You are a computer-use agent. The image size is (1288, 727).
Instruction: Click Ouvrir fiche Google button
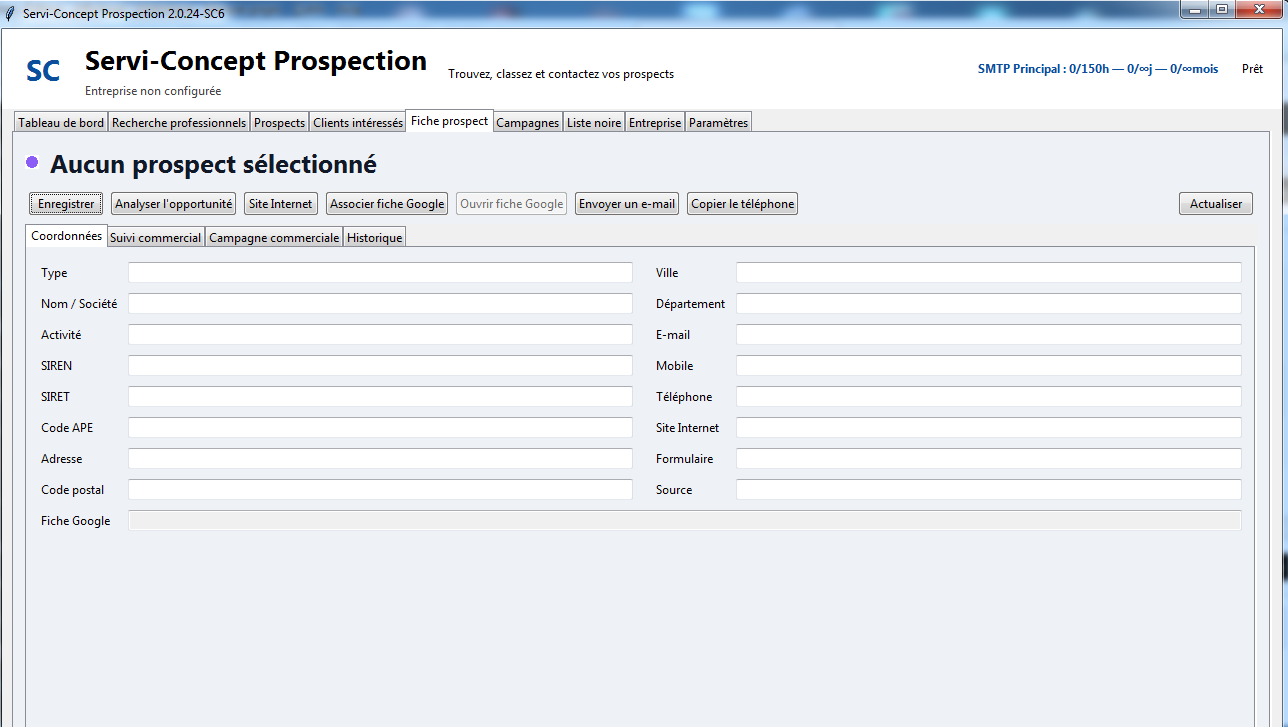[x=512, y=204]
